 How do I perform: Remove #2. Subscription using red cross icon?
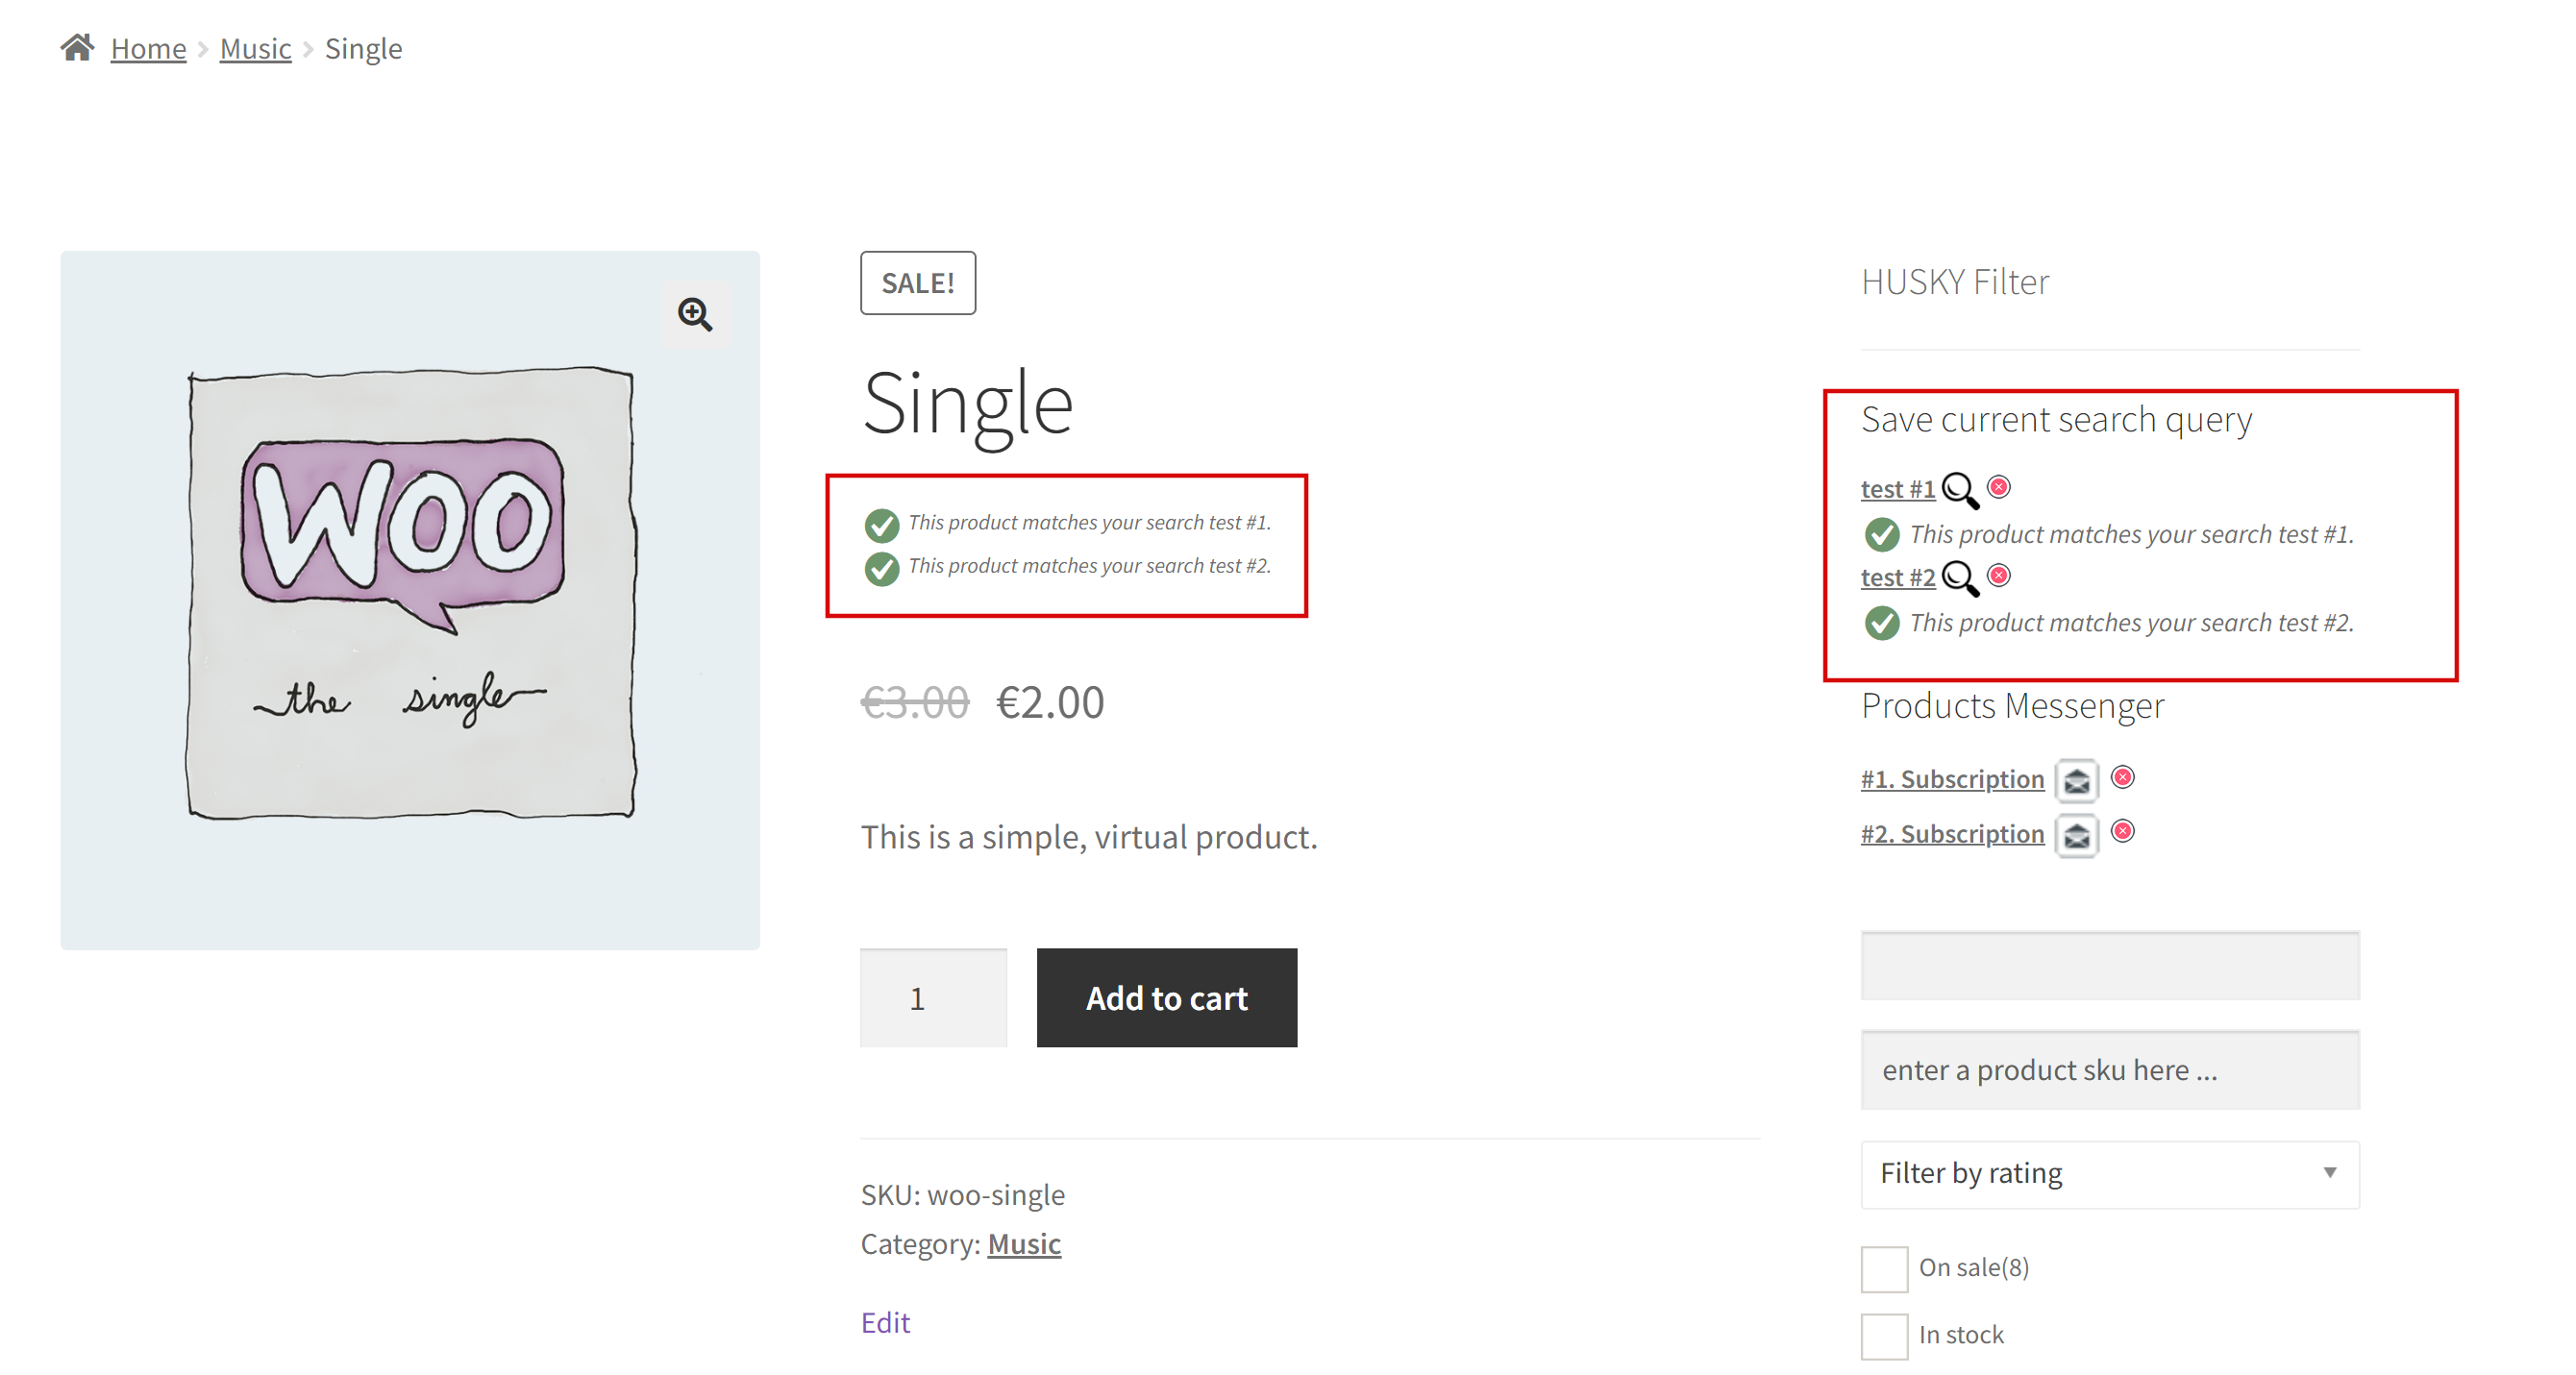[2122, 831]
